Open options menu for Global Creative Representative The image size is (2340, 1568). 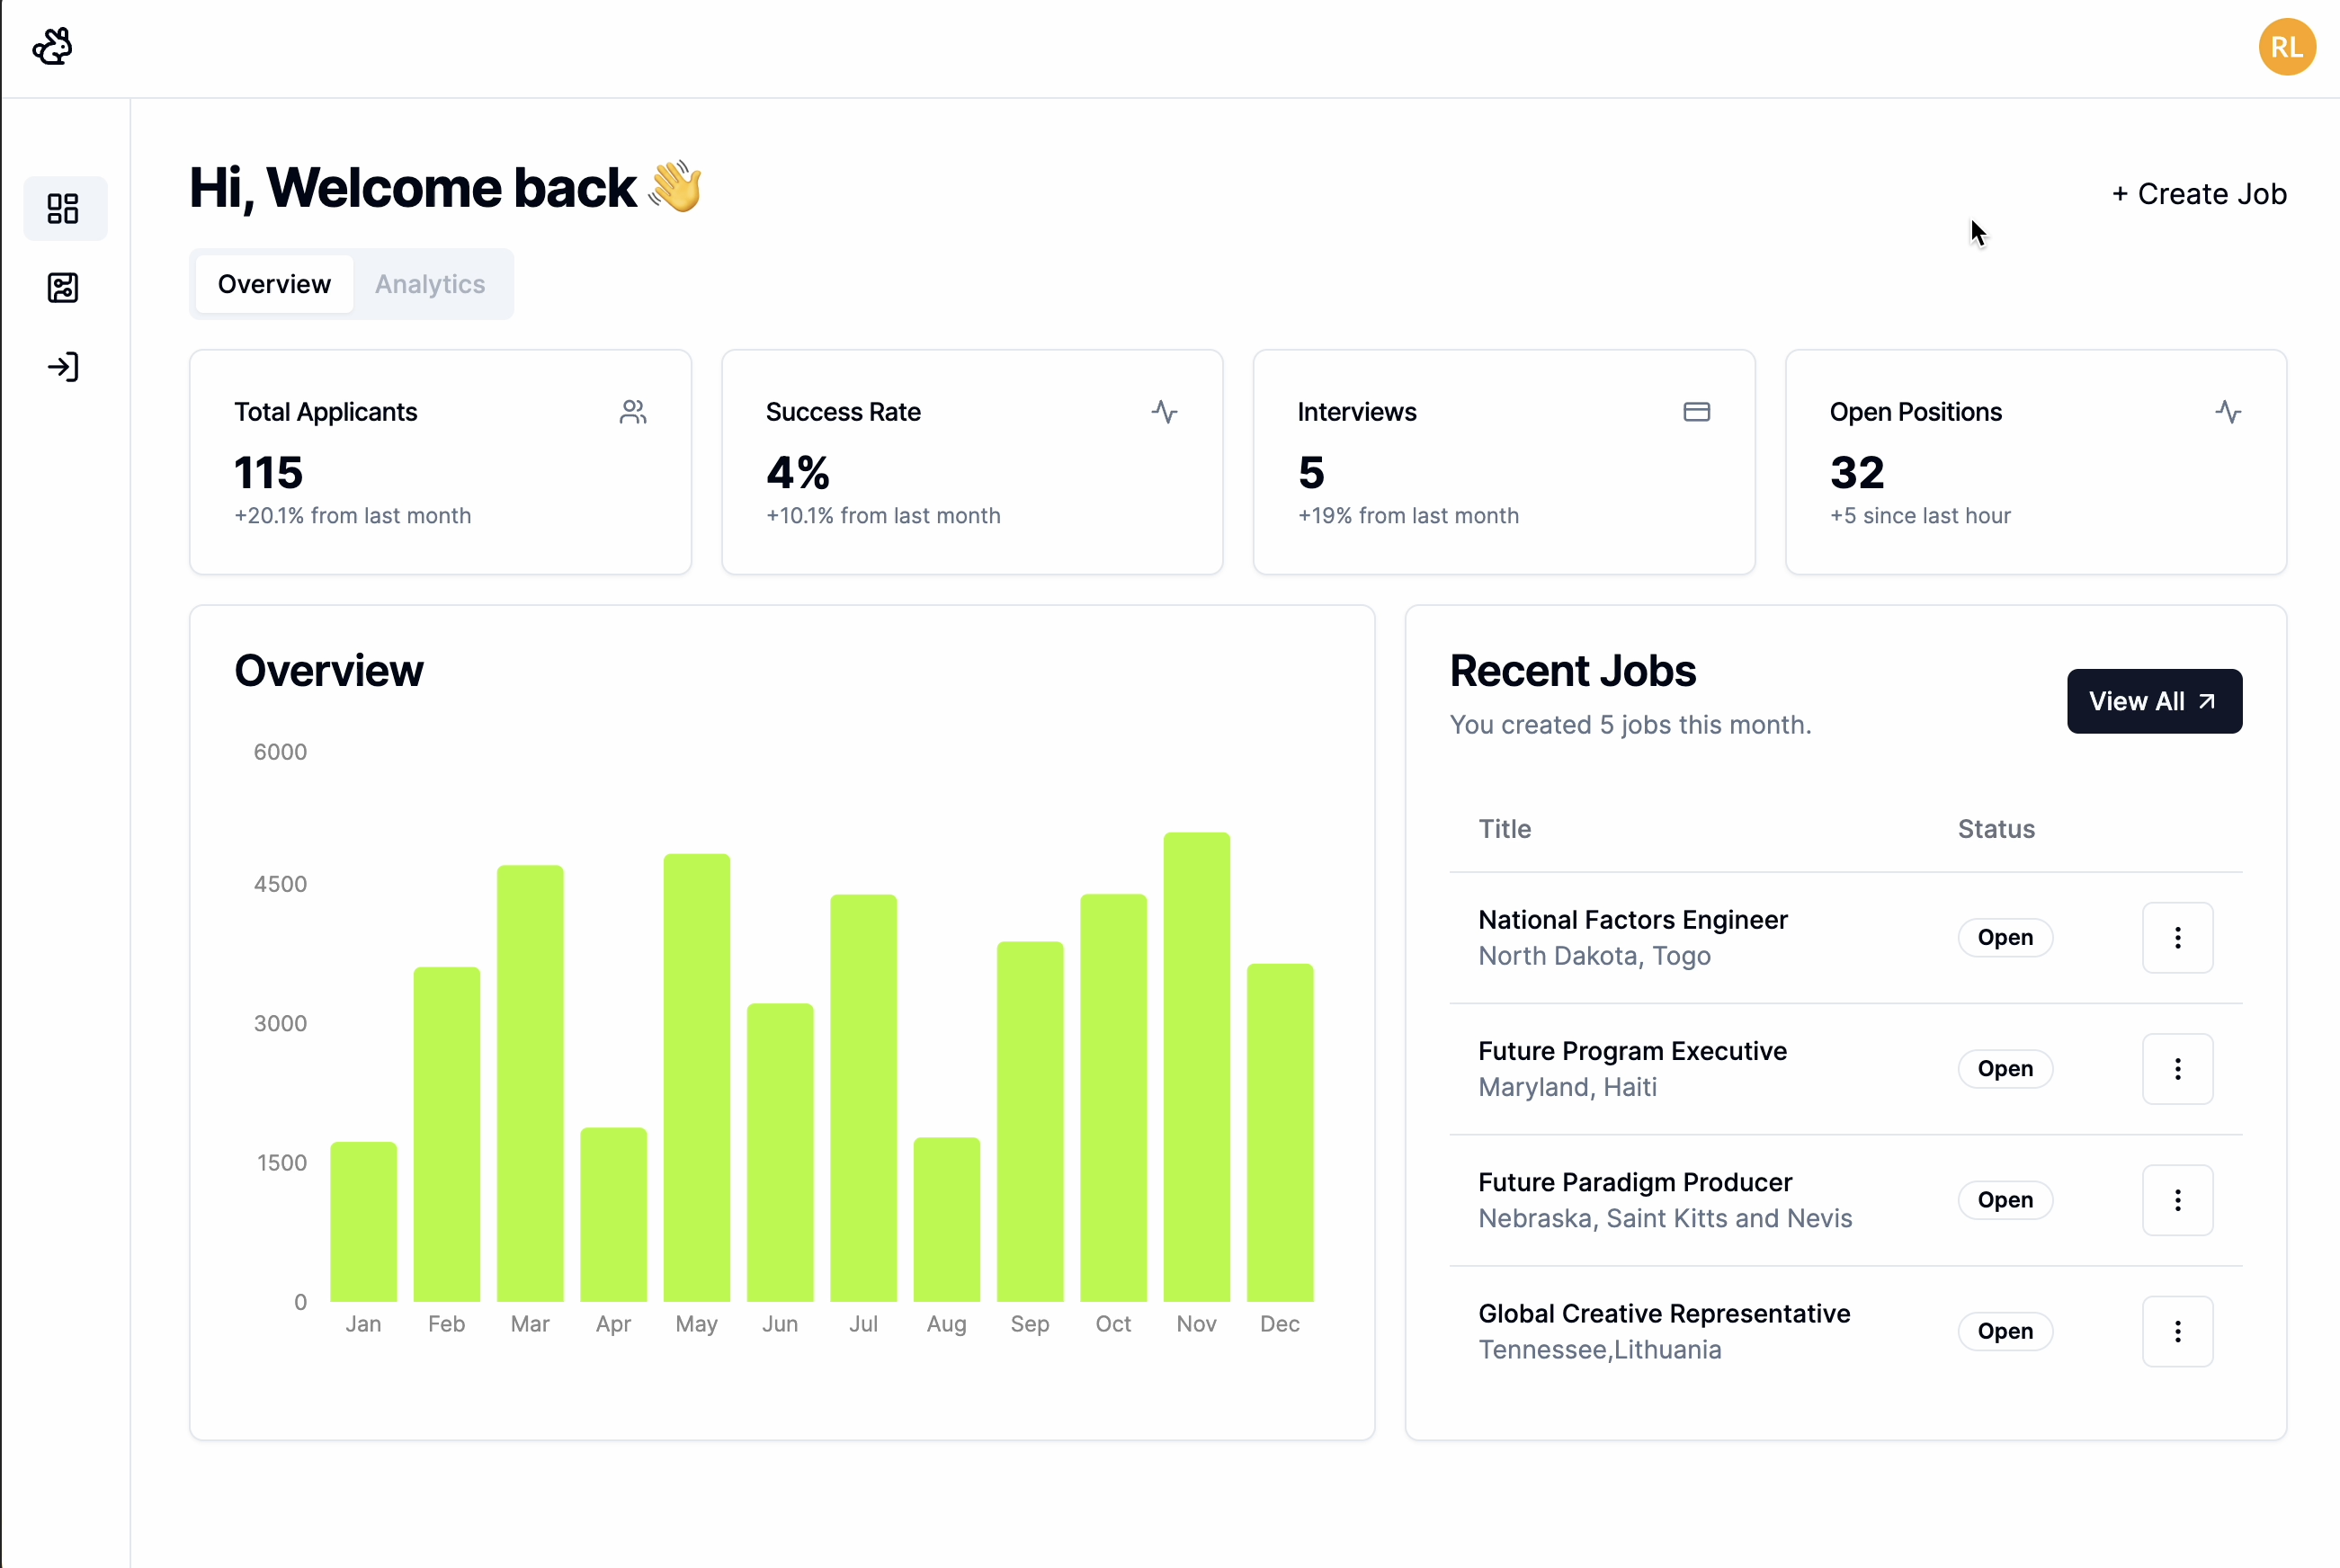[2177, 1331]
